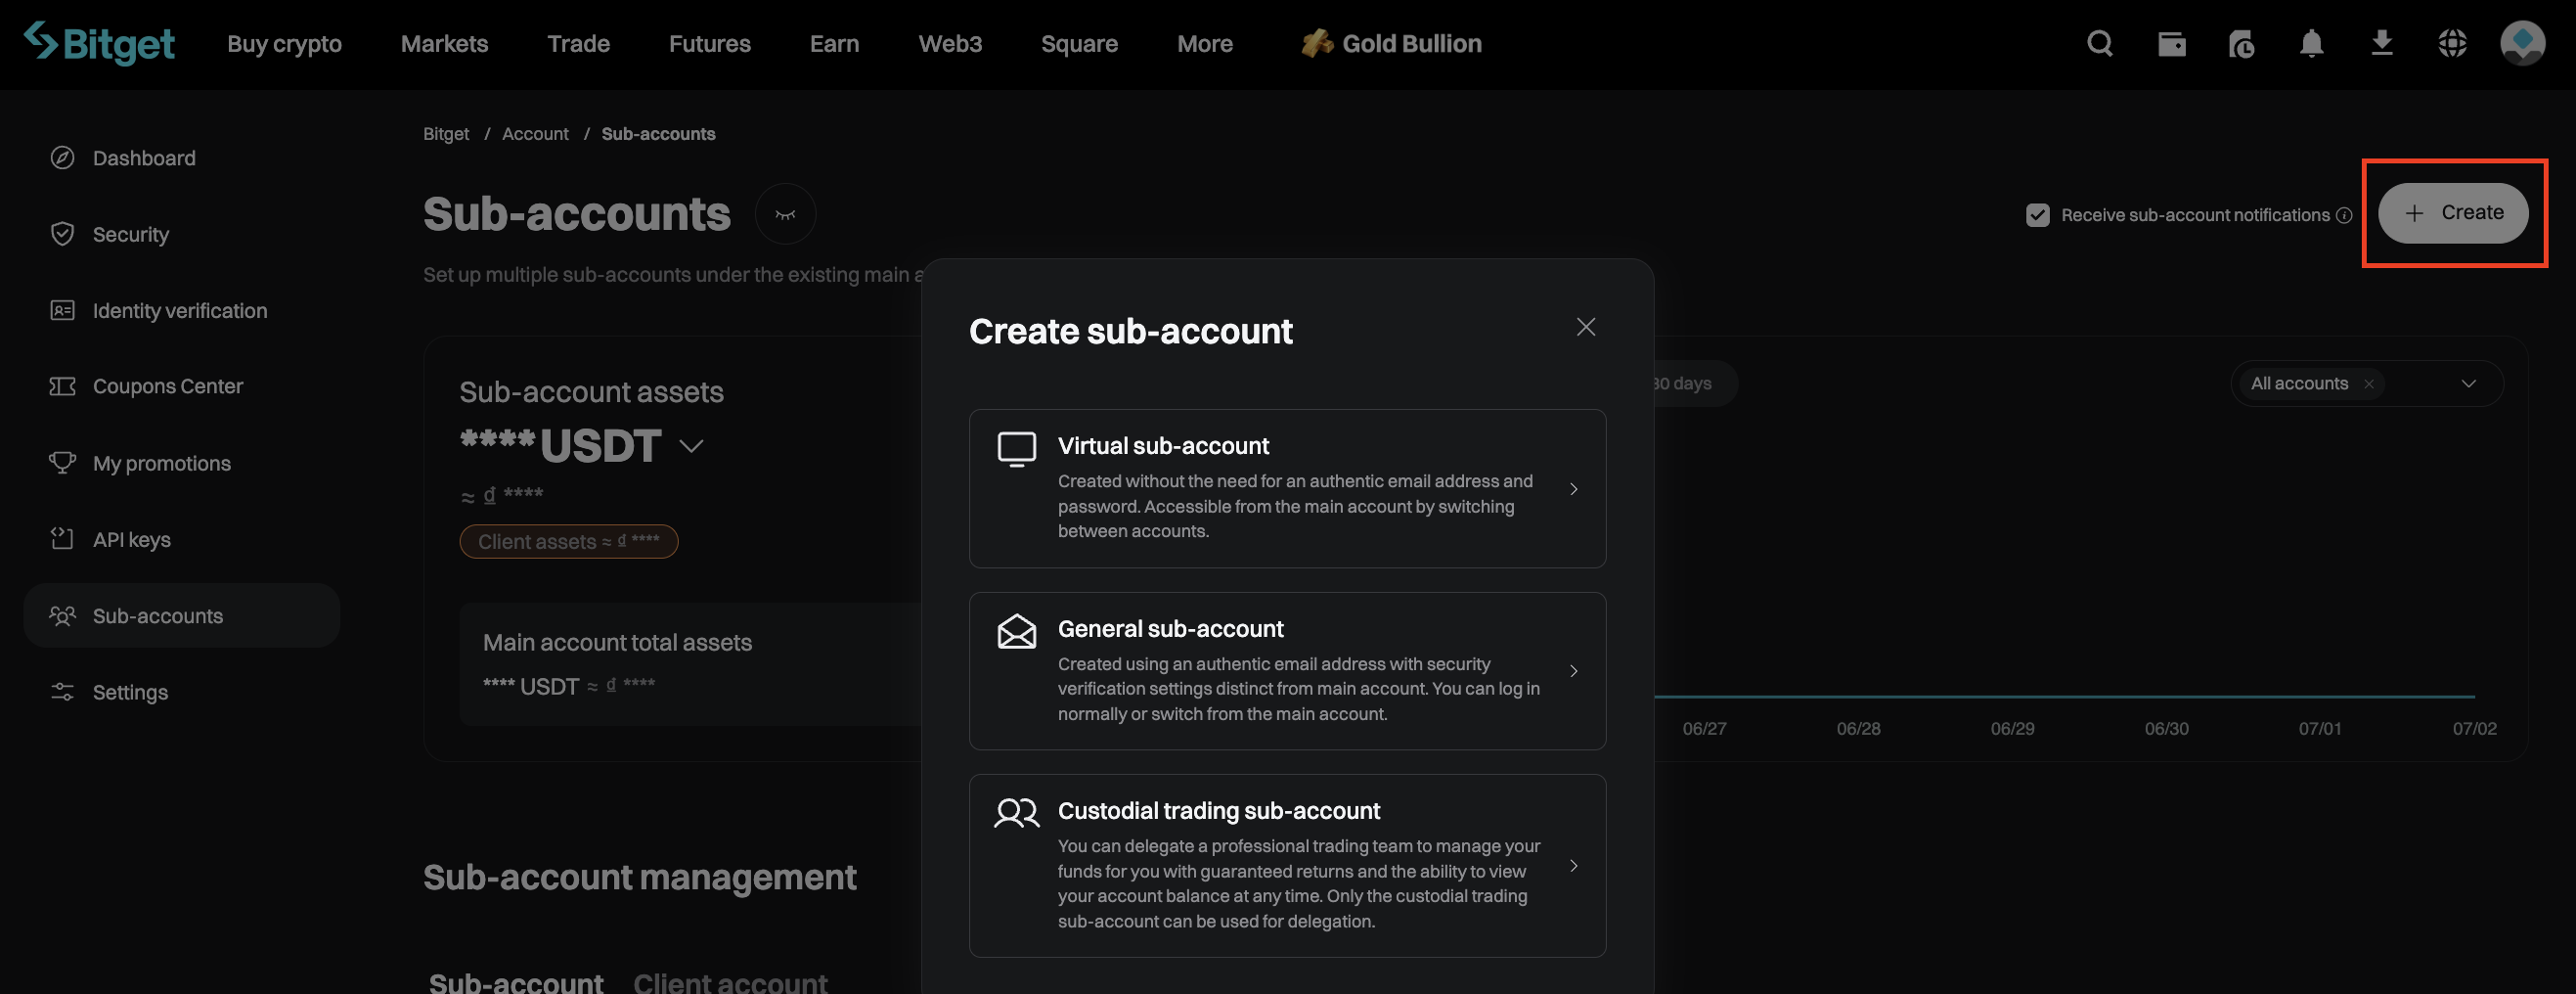Click the Security shield icon
Viewport: 2576px width, 994px height.
coord(62,234)
